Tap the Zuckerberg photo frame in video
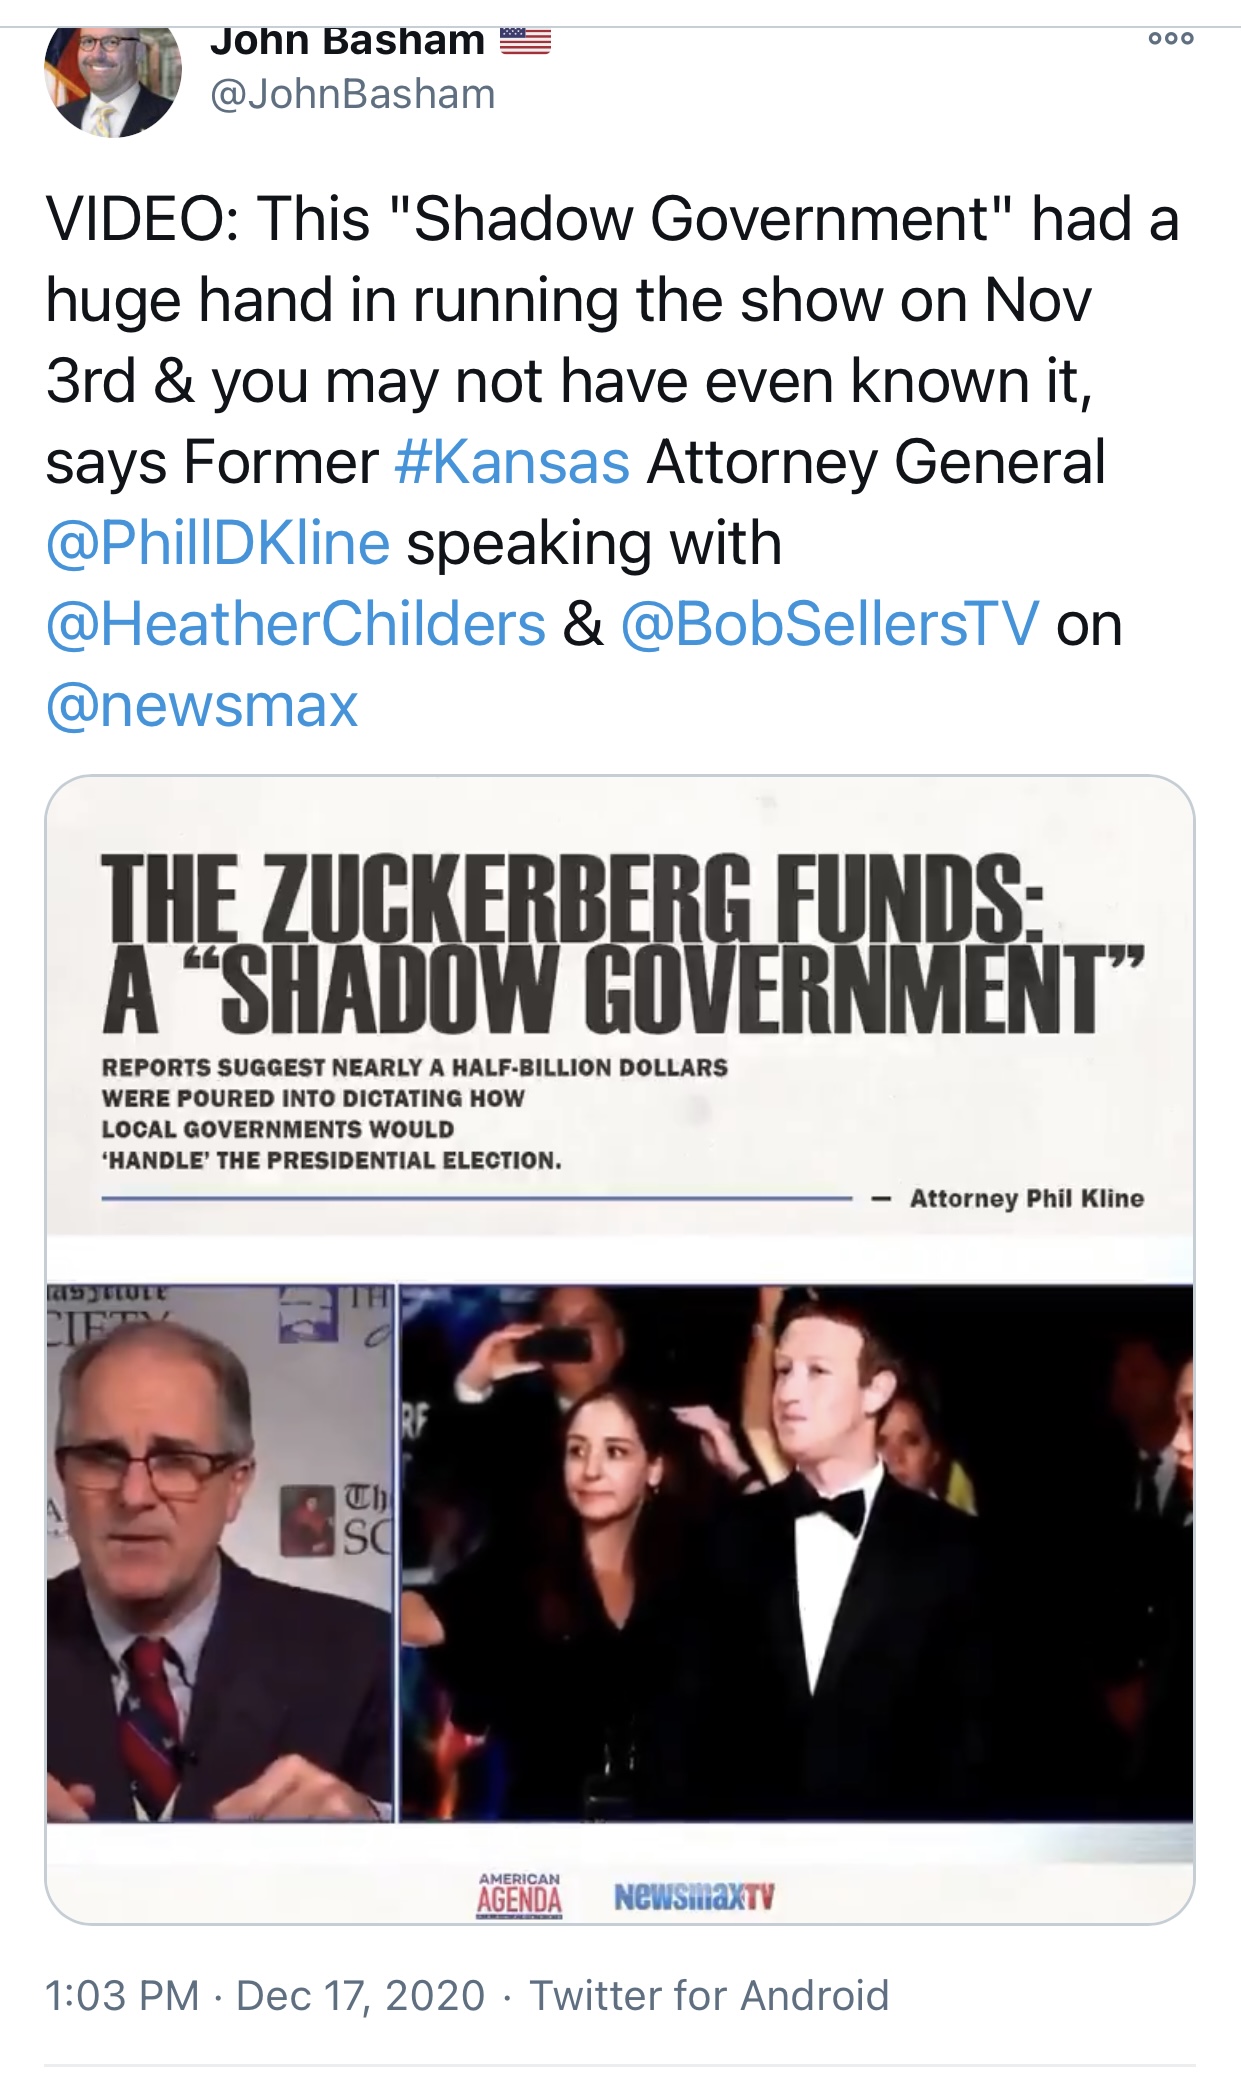 (x=797, y=1553)
